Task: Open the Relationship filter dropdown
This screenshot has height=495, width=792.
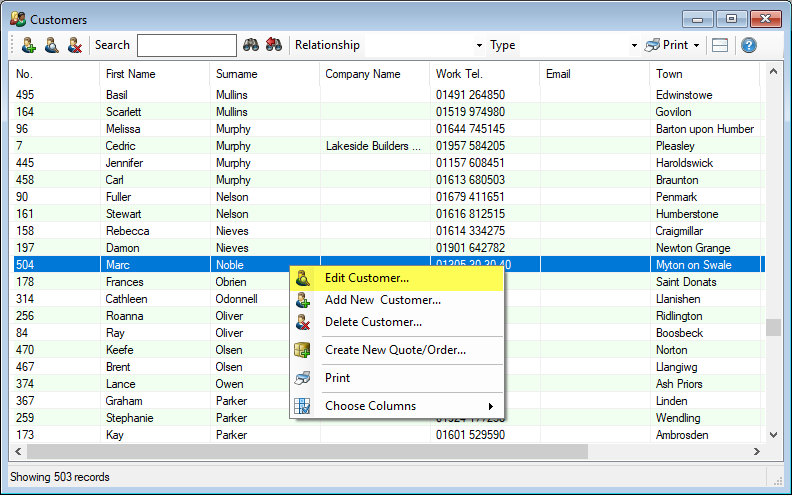Action: point(479,45)
